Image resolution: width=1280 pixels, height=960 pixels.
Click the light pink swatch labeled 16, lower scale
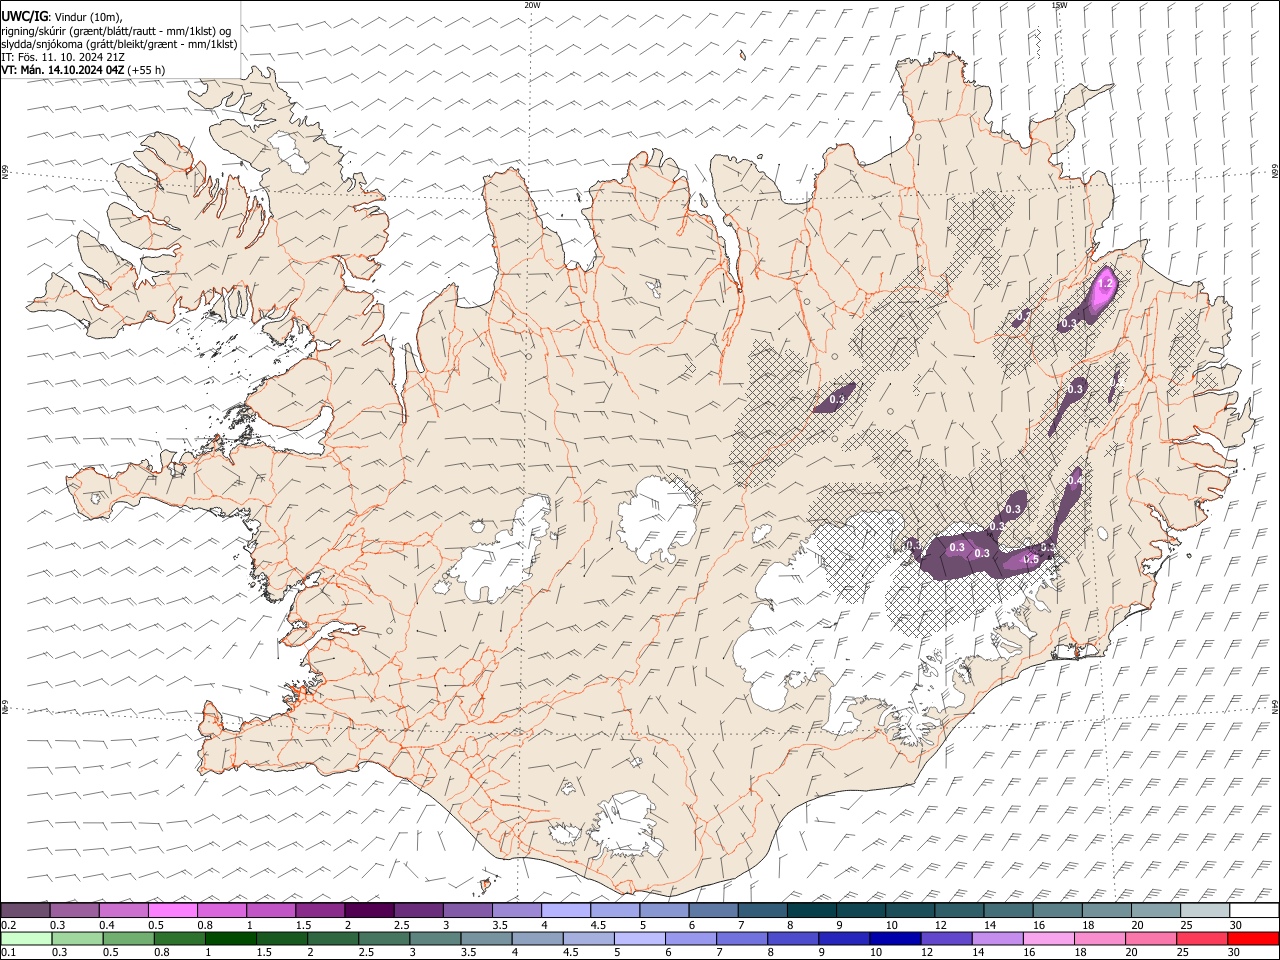(1049, 939)
